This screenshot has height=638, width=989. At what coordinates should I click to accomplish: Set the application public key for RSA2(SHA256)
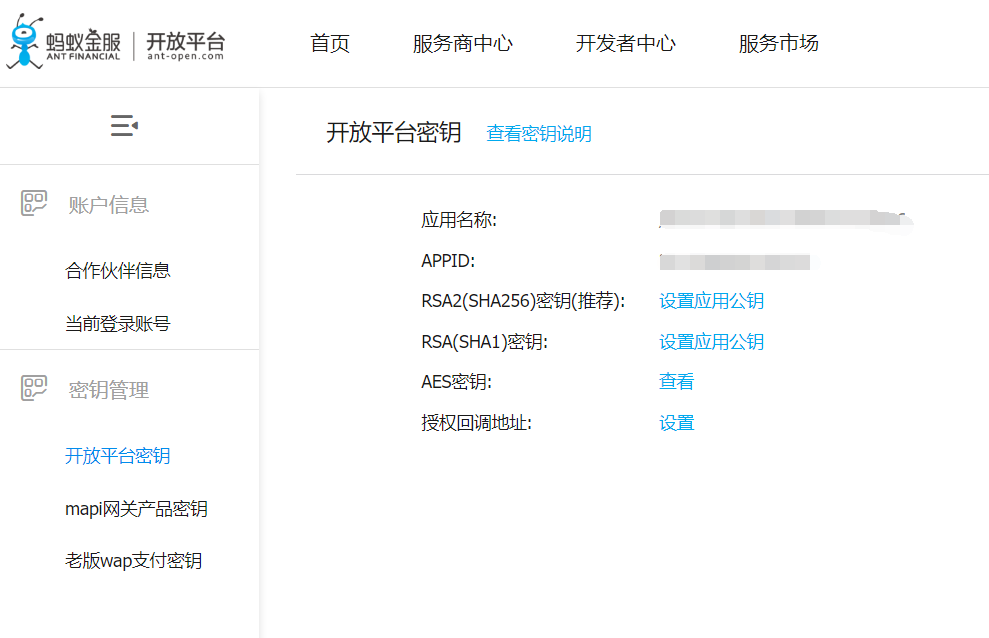coord(711,301)
